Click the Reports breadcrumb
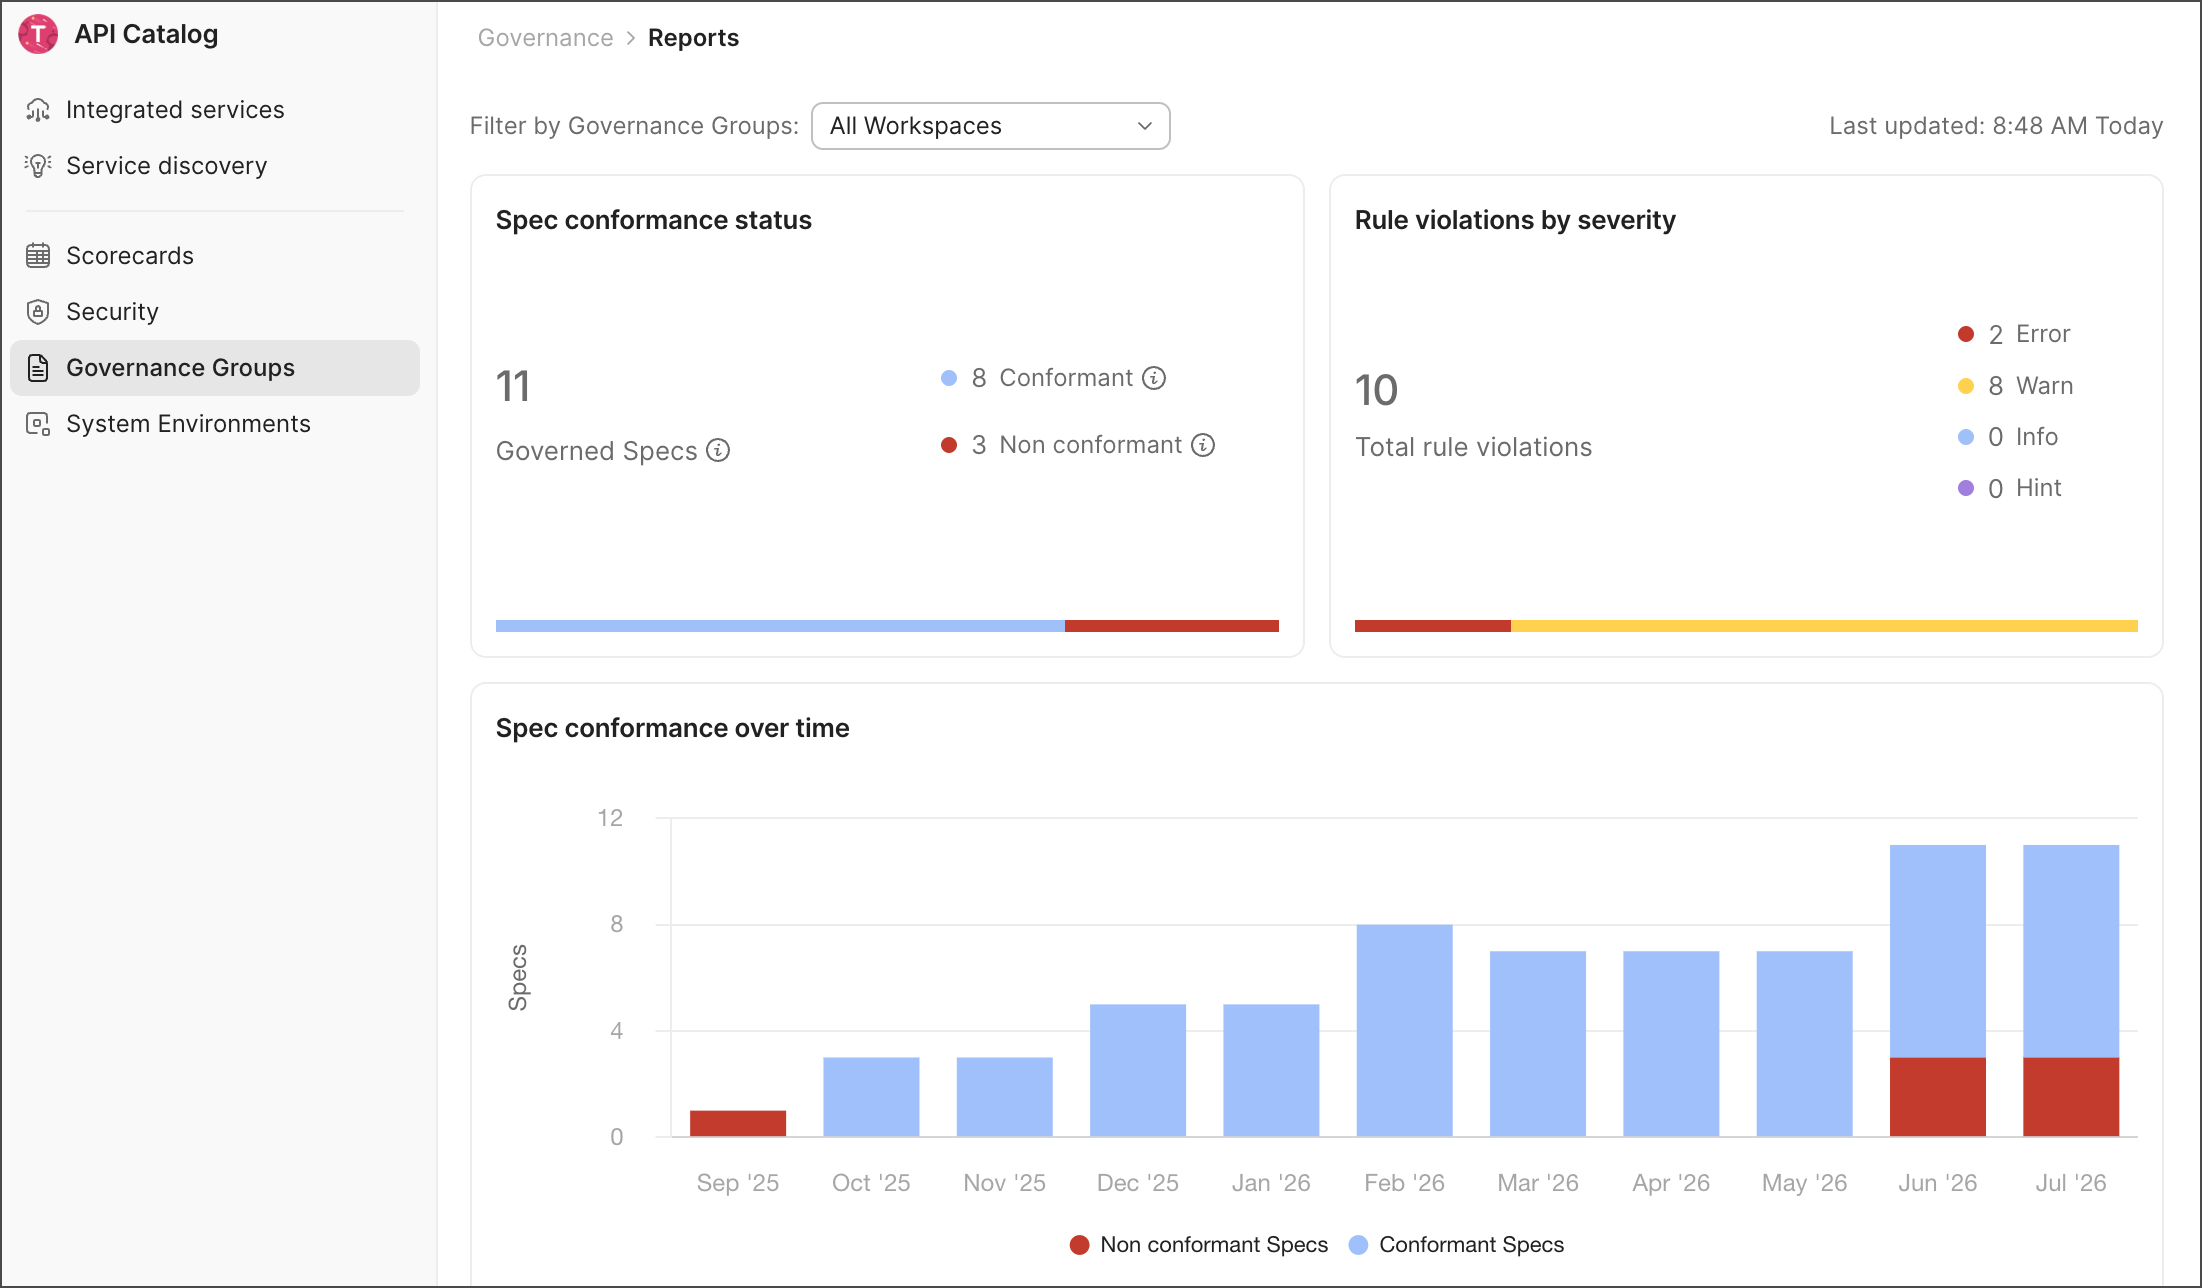Screen dimensions: 2202x1288 pos(693,38)
